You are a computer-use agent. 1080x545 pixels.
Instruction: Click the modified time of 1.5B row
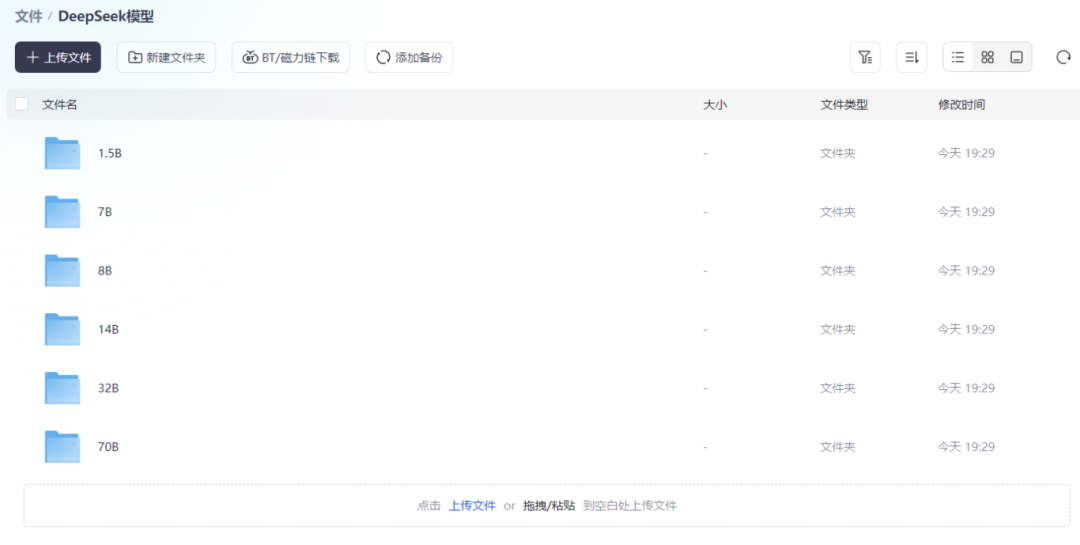(x=966, y=153)
